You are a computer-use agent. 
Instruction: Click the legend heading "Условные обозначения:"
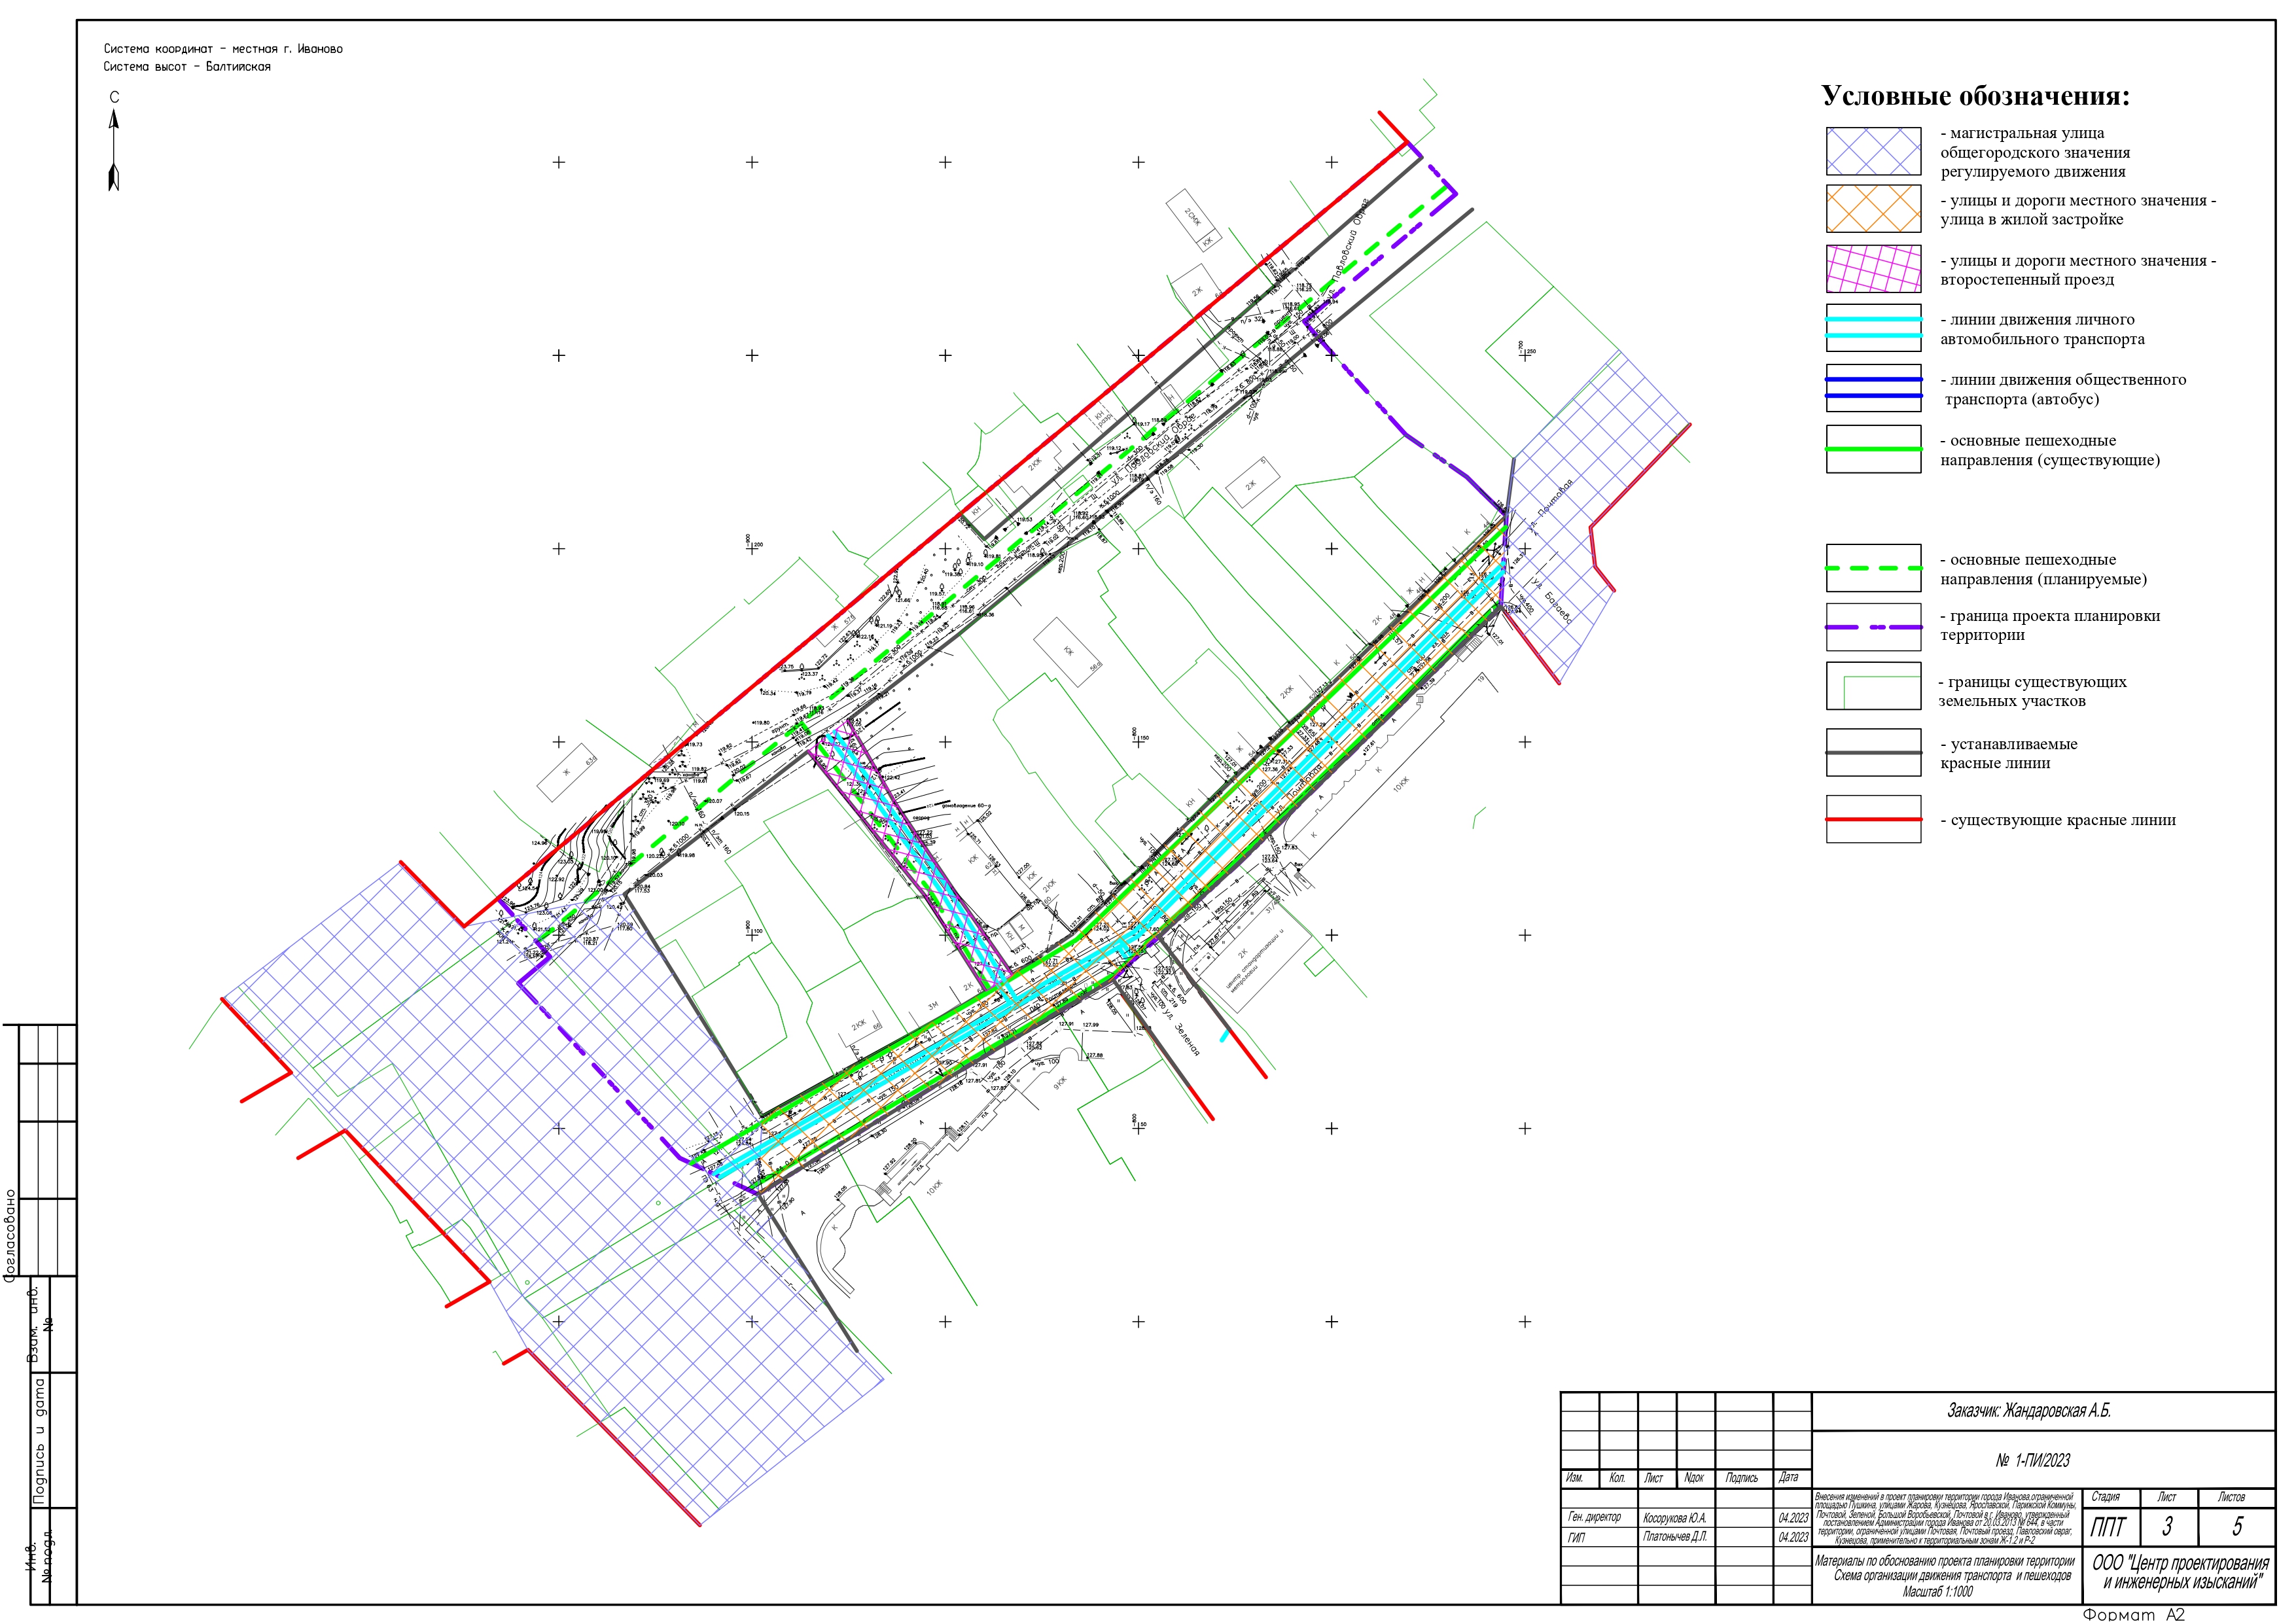click(x=1976, y=96)
